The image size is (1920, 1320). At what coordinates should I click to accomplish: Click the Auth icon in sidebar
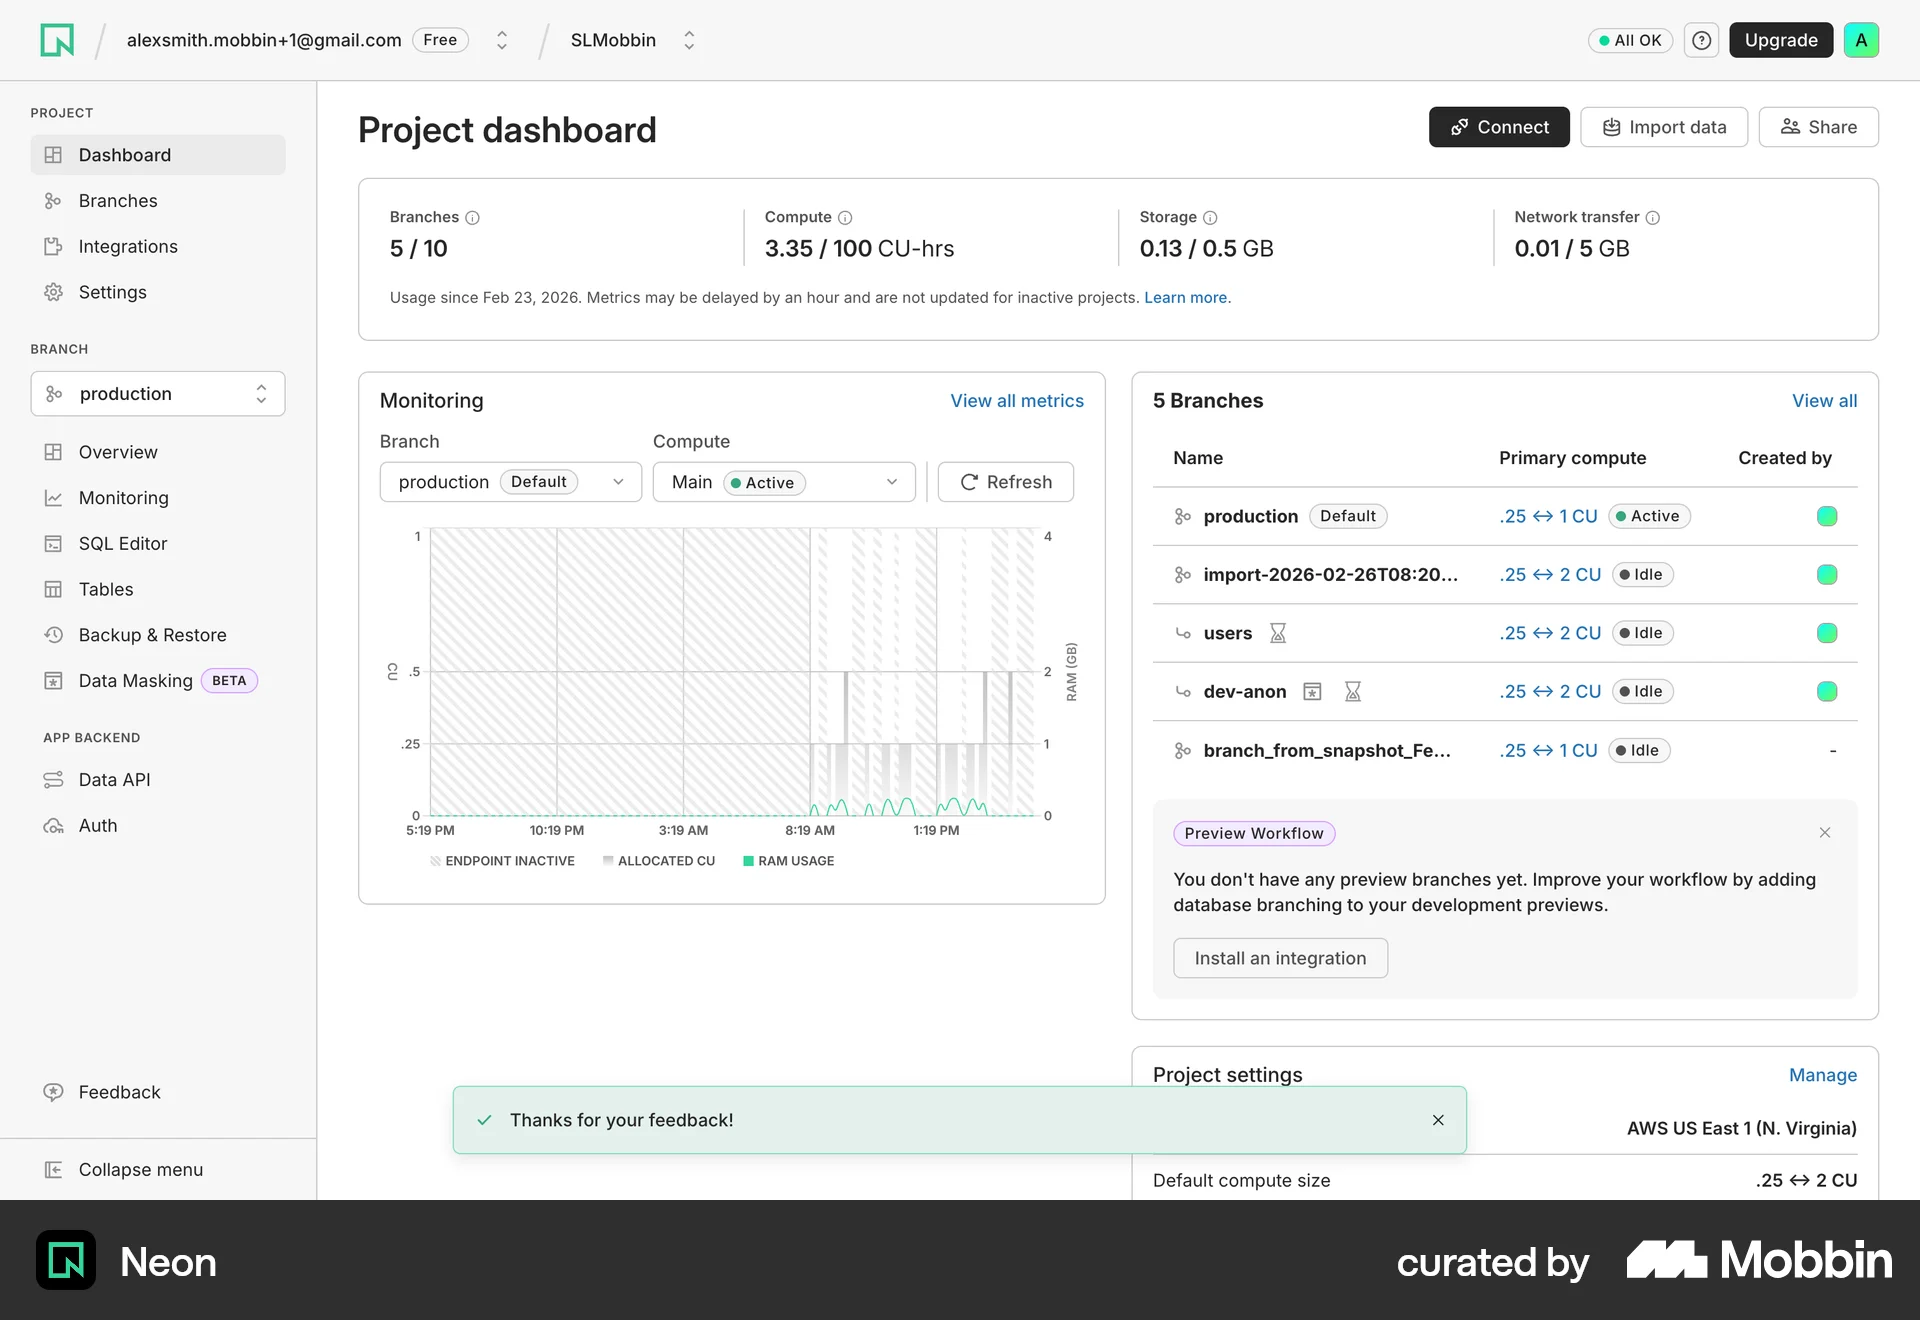(54, 826)
